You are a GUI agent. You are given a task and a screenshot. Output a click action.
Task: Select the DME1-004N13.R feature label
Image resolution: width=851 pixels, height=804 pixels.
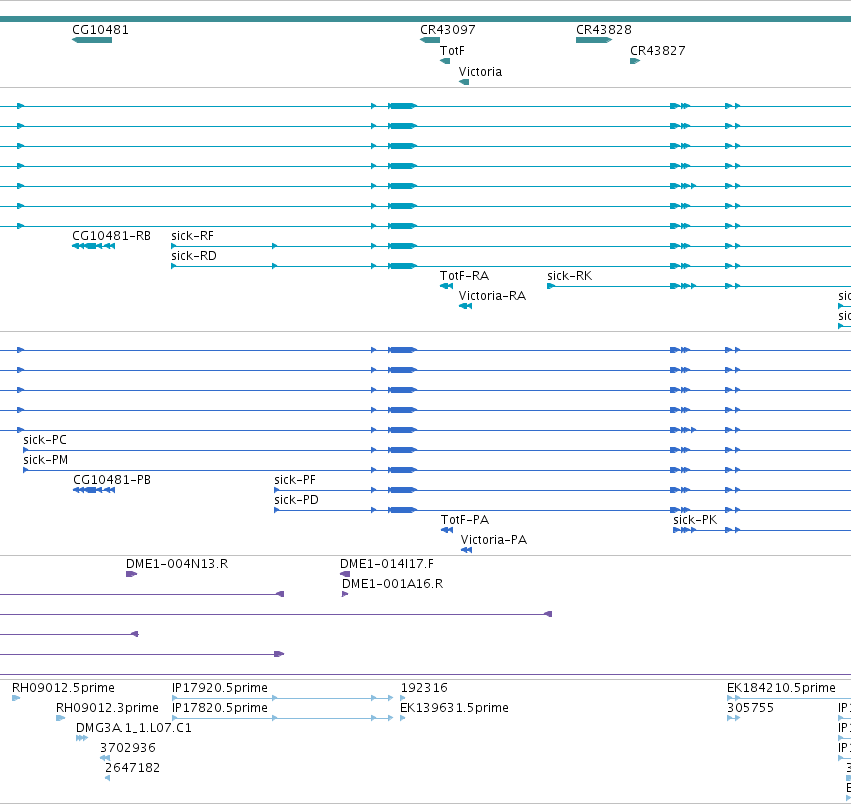[177, 564]
